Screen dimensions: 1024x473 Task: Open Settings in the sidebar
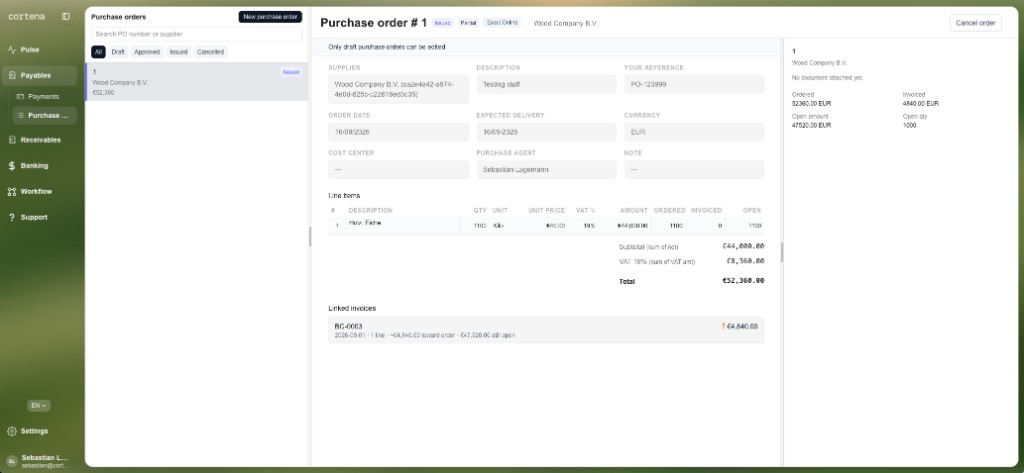click(39, 431)
